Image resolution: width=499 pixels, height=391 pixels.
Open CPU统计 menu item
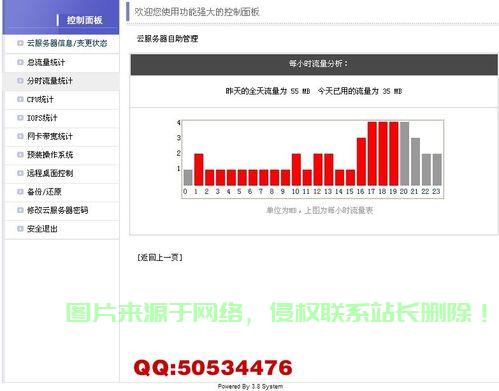coord(40,99)
